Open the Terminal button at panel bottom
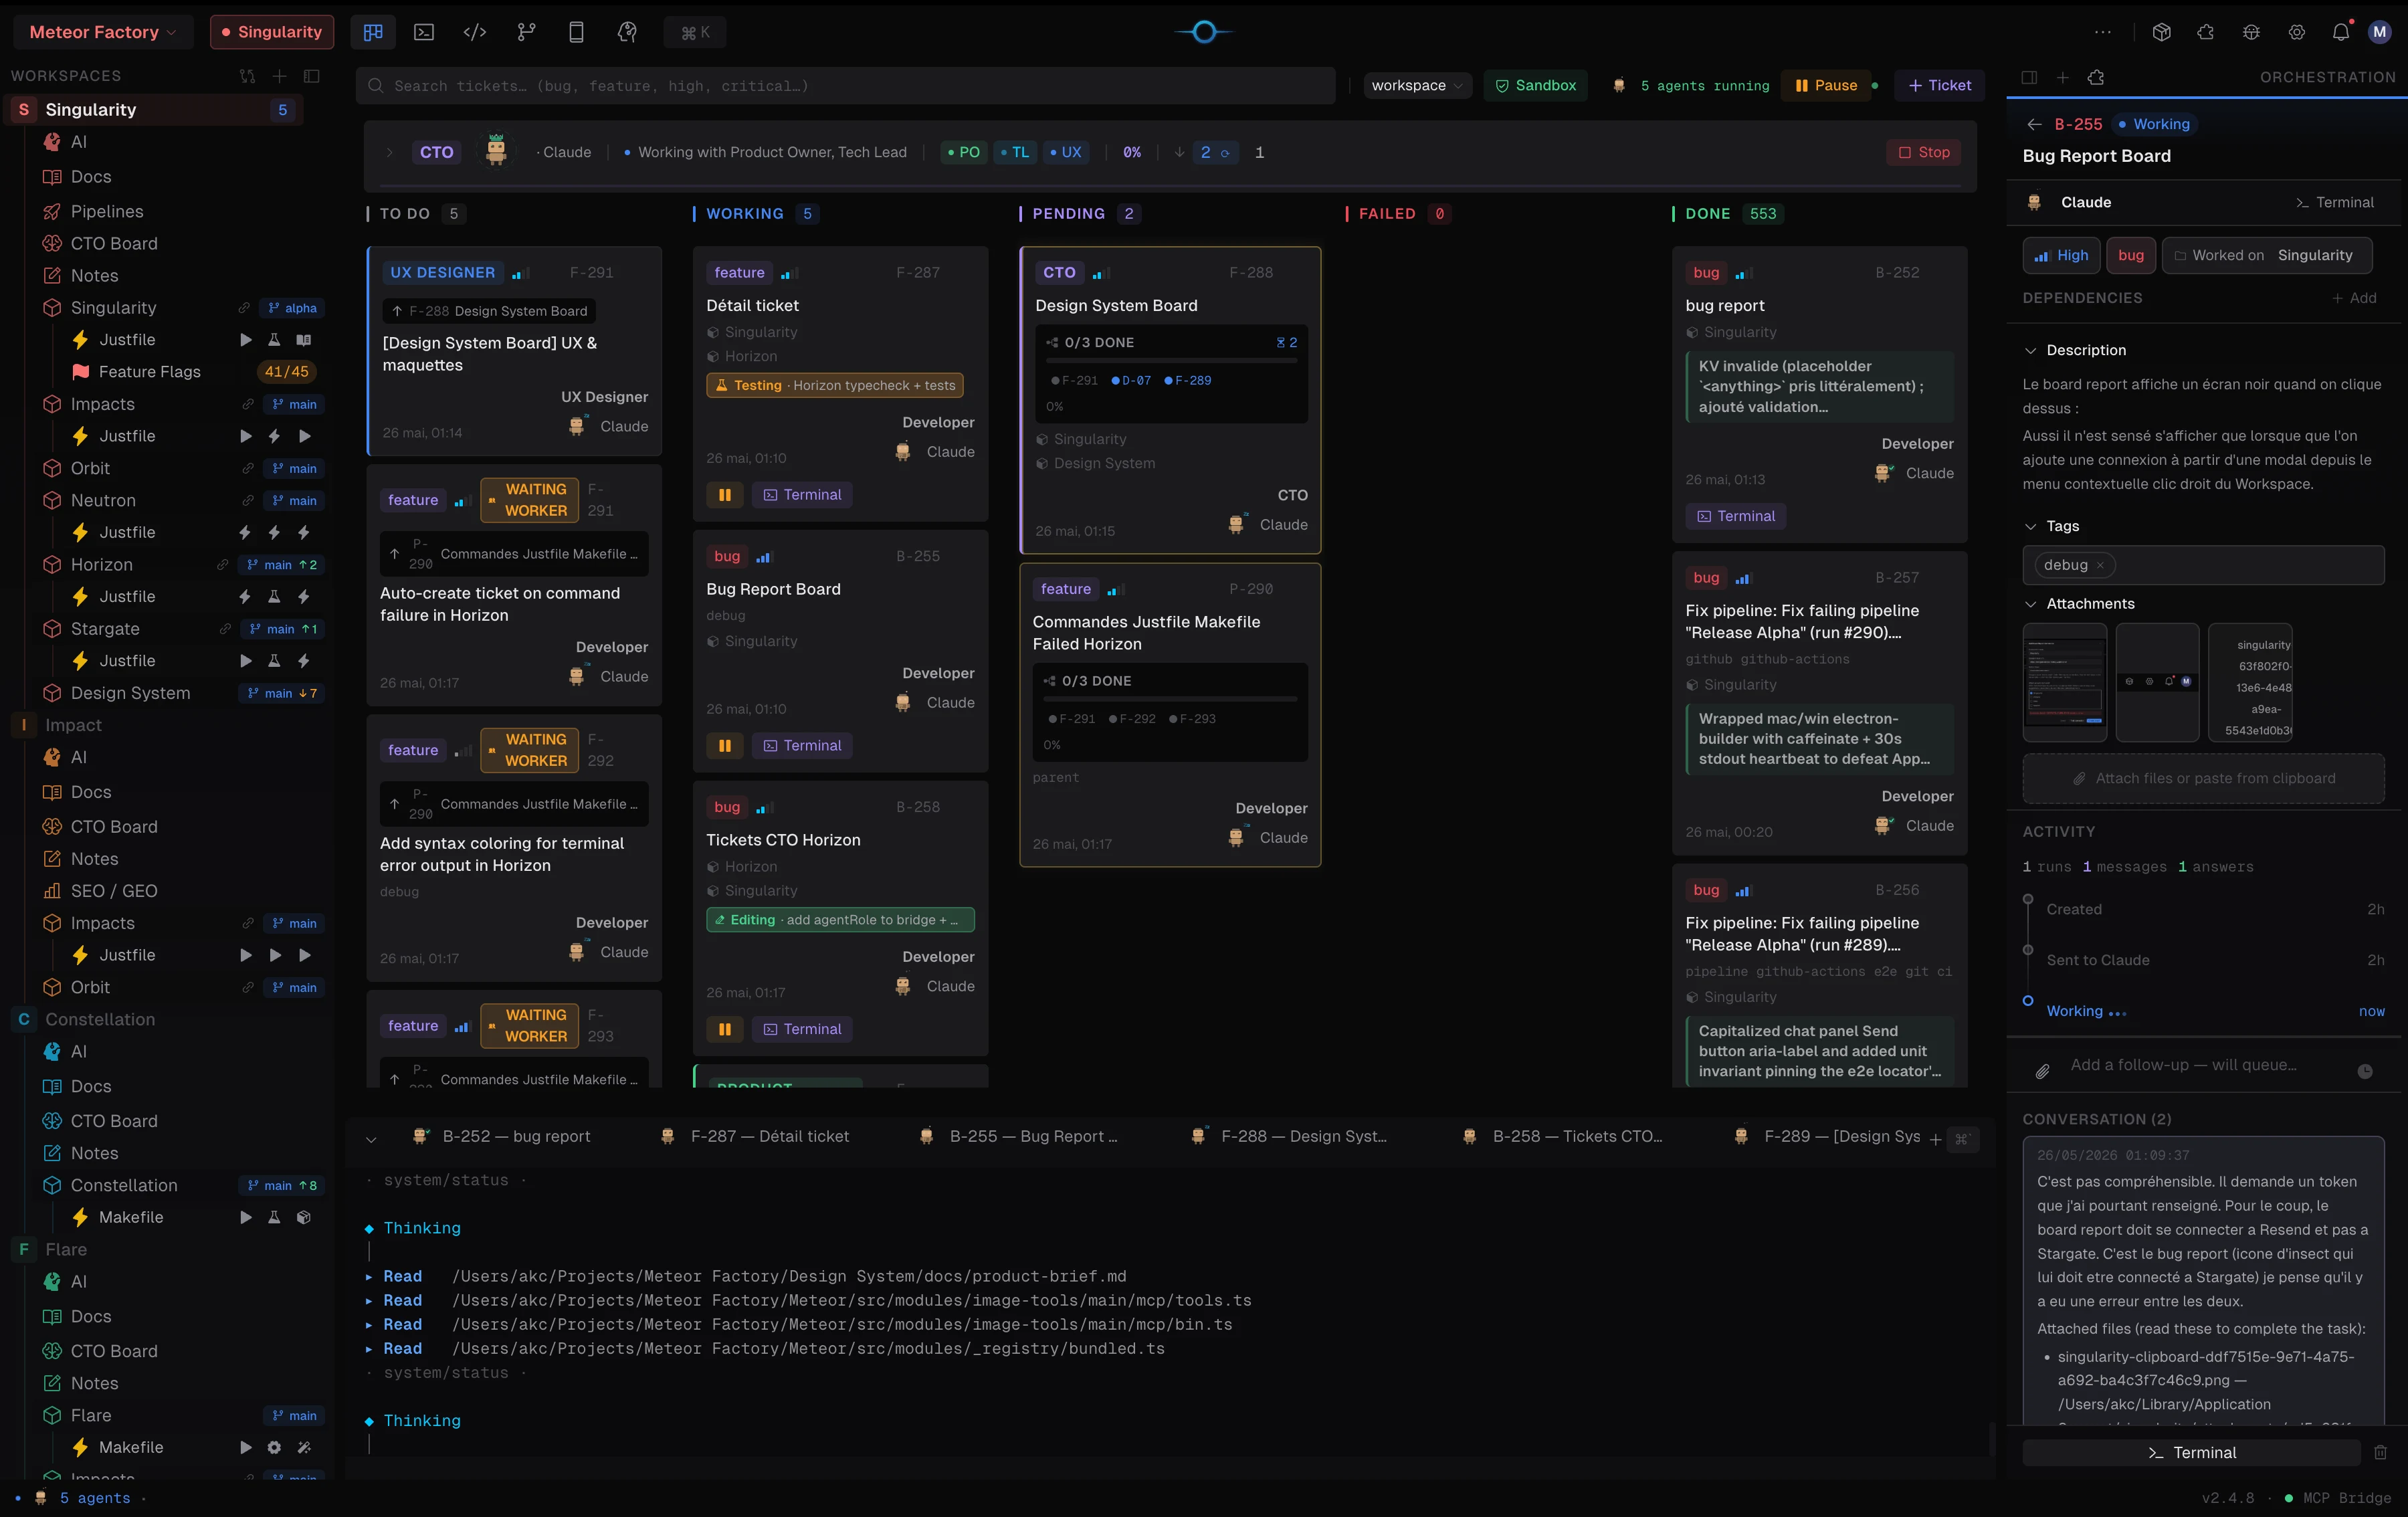 (2192, 1452)
